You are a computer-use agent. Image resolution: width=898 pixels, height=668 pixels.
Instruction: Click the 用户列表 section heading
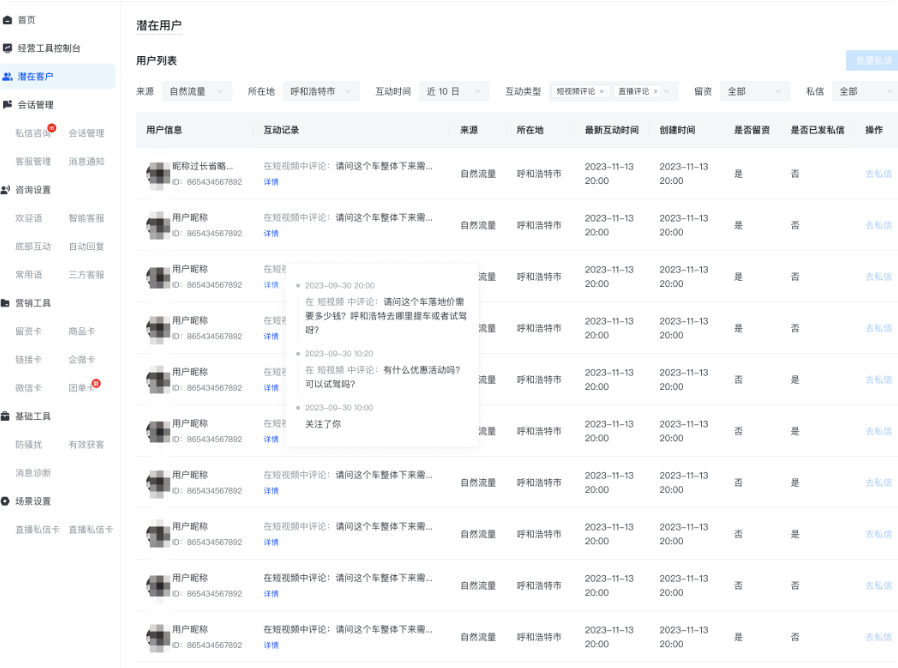coord(156,60)
